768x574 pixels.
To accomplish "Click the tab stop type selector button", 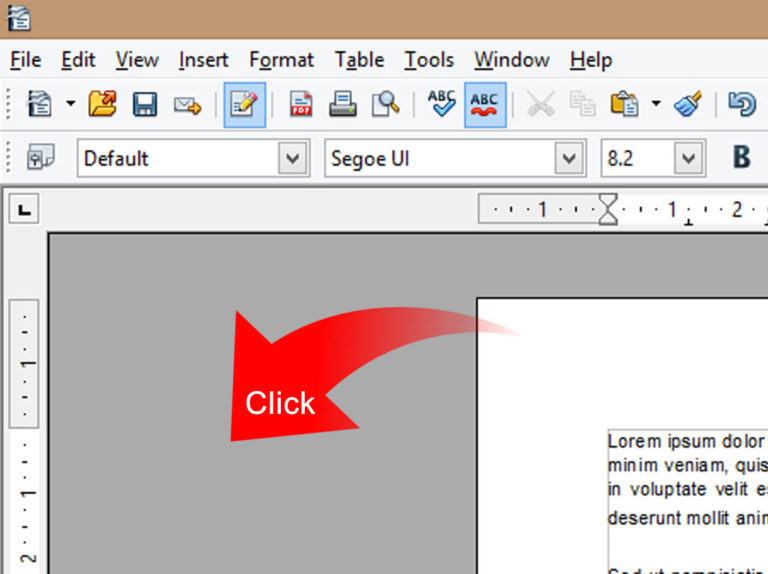I will pyautogui.click(x=24, y=209).
